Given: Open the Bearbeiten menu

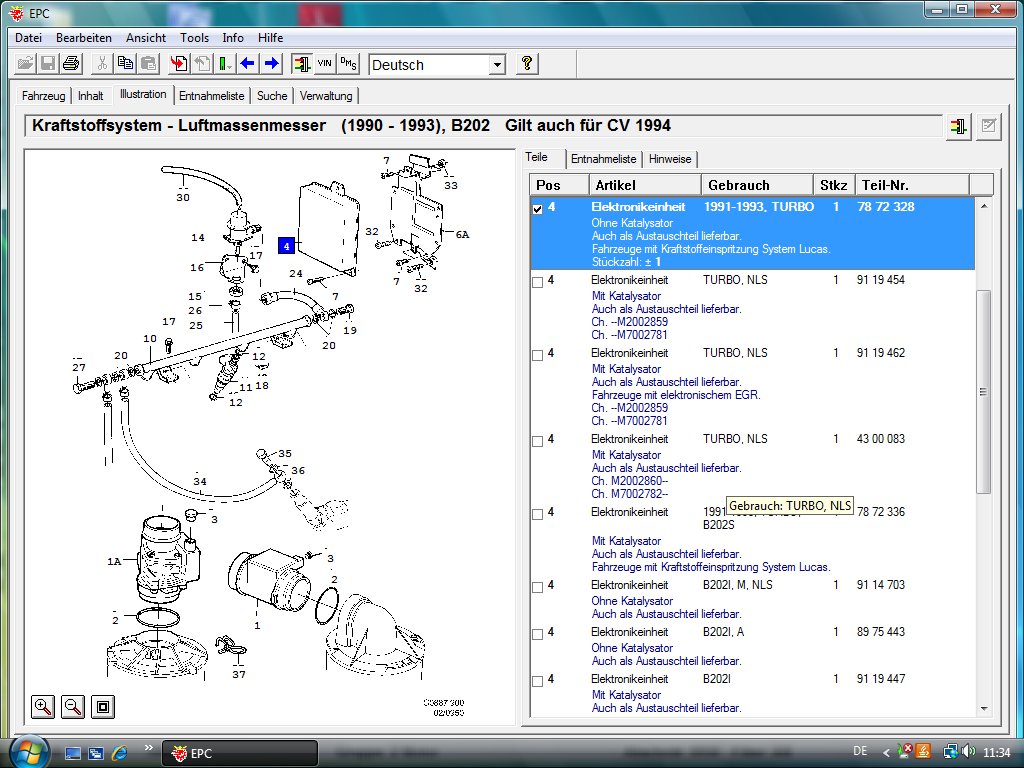Looking at the screenshot, I should point(84,38).
